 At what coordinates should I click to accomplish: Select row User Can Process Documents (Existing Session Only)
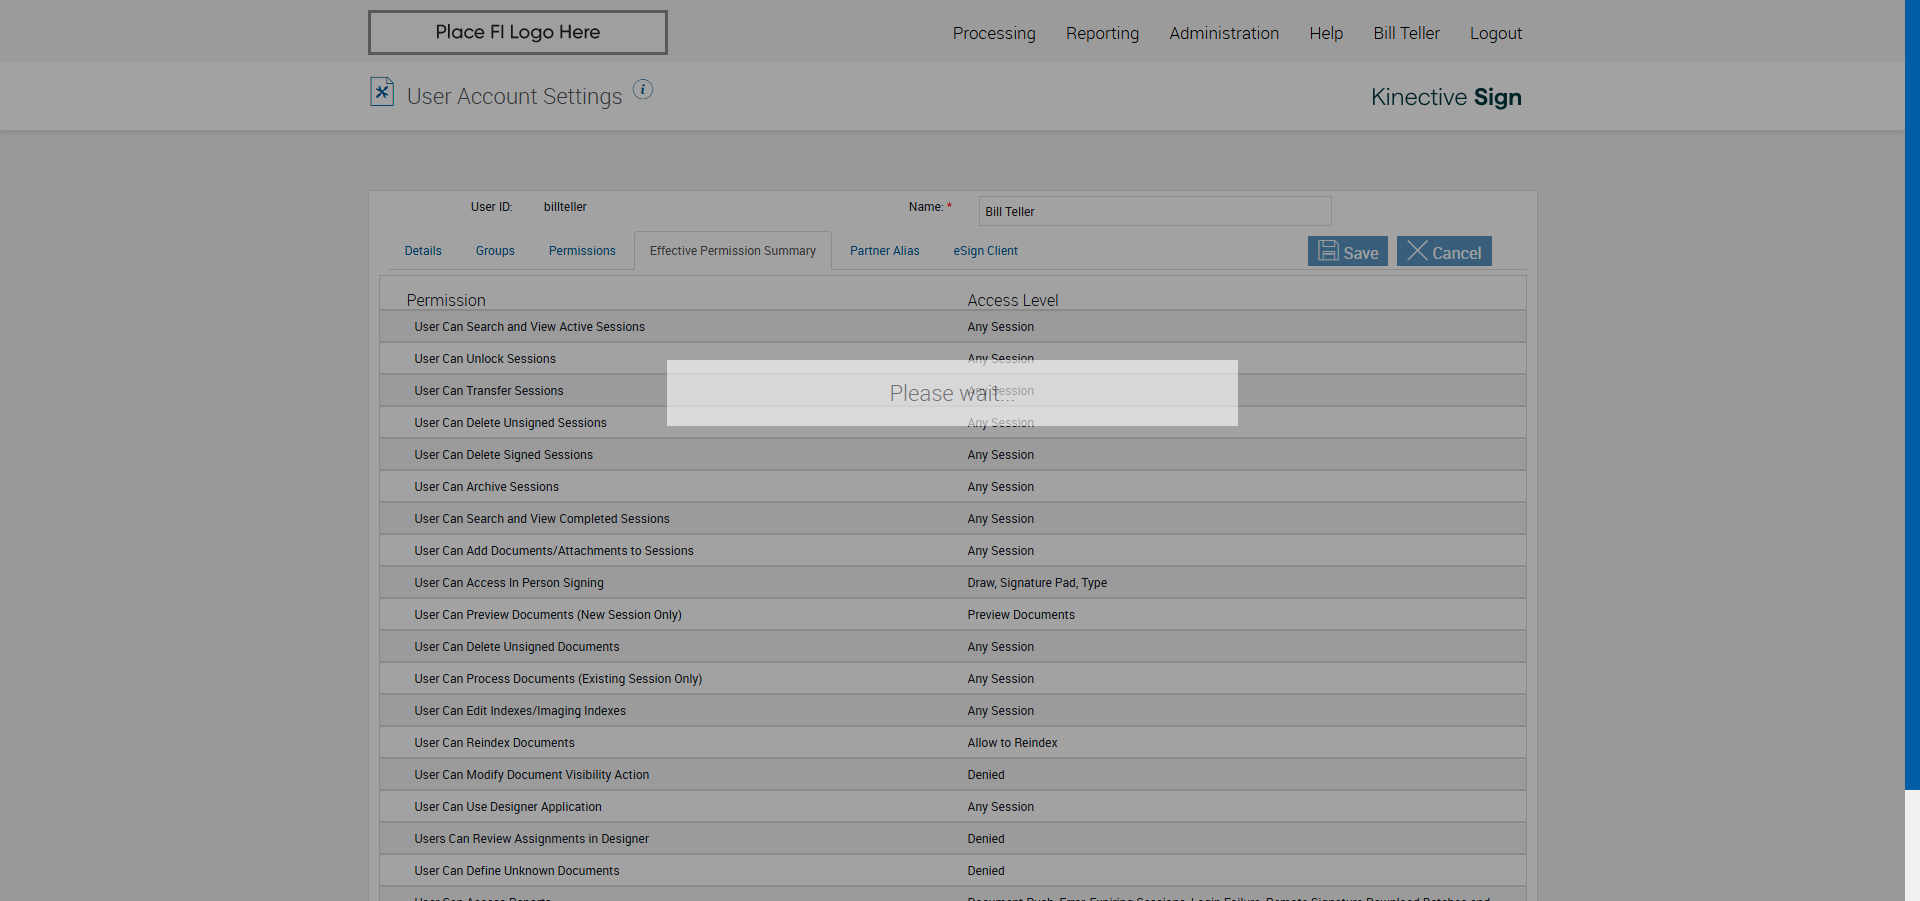click(x=953, y=679)
